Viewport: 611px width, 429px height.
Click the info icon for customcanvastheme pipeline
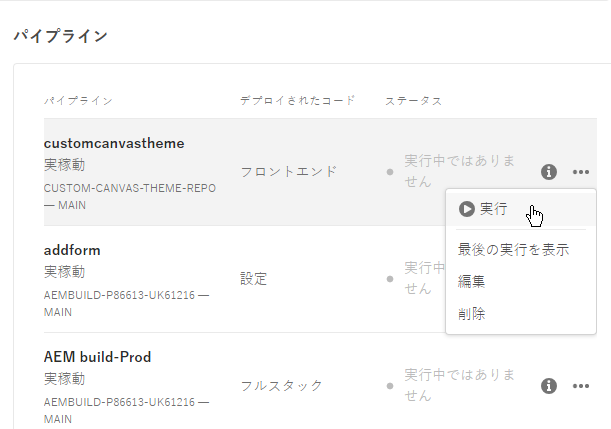549,172
